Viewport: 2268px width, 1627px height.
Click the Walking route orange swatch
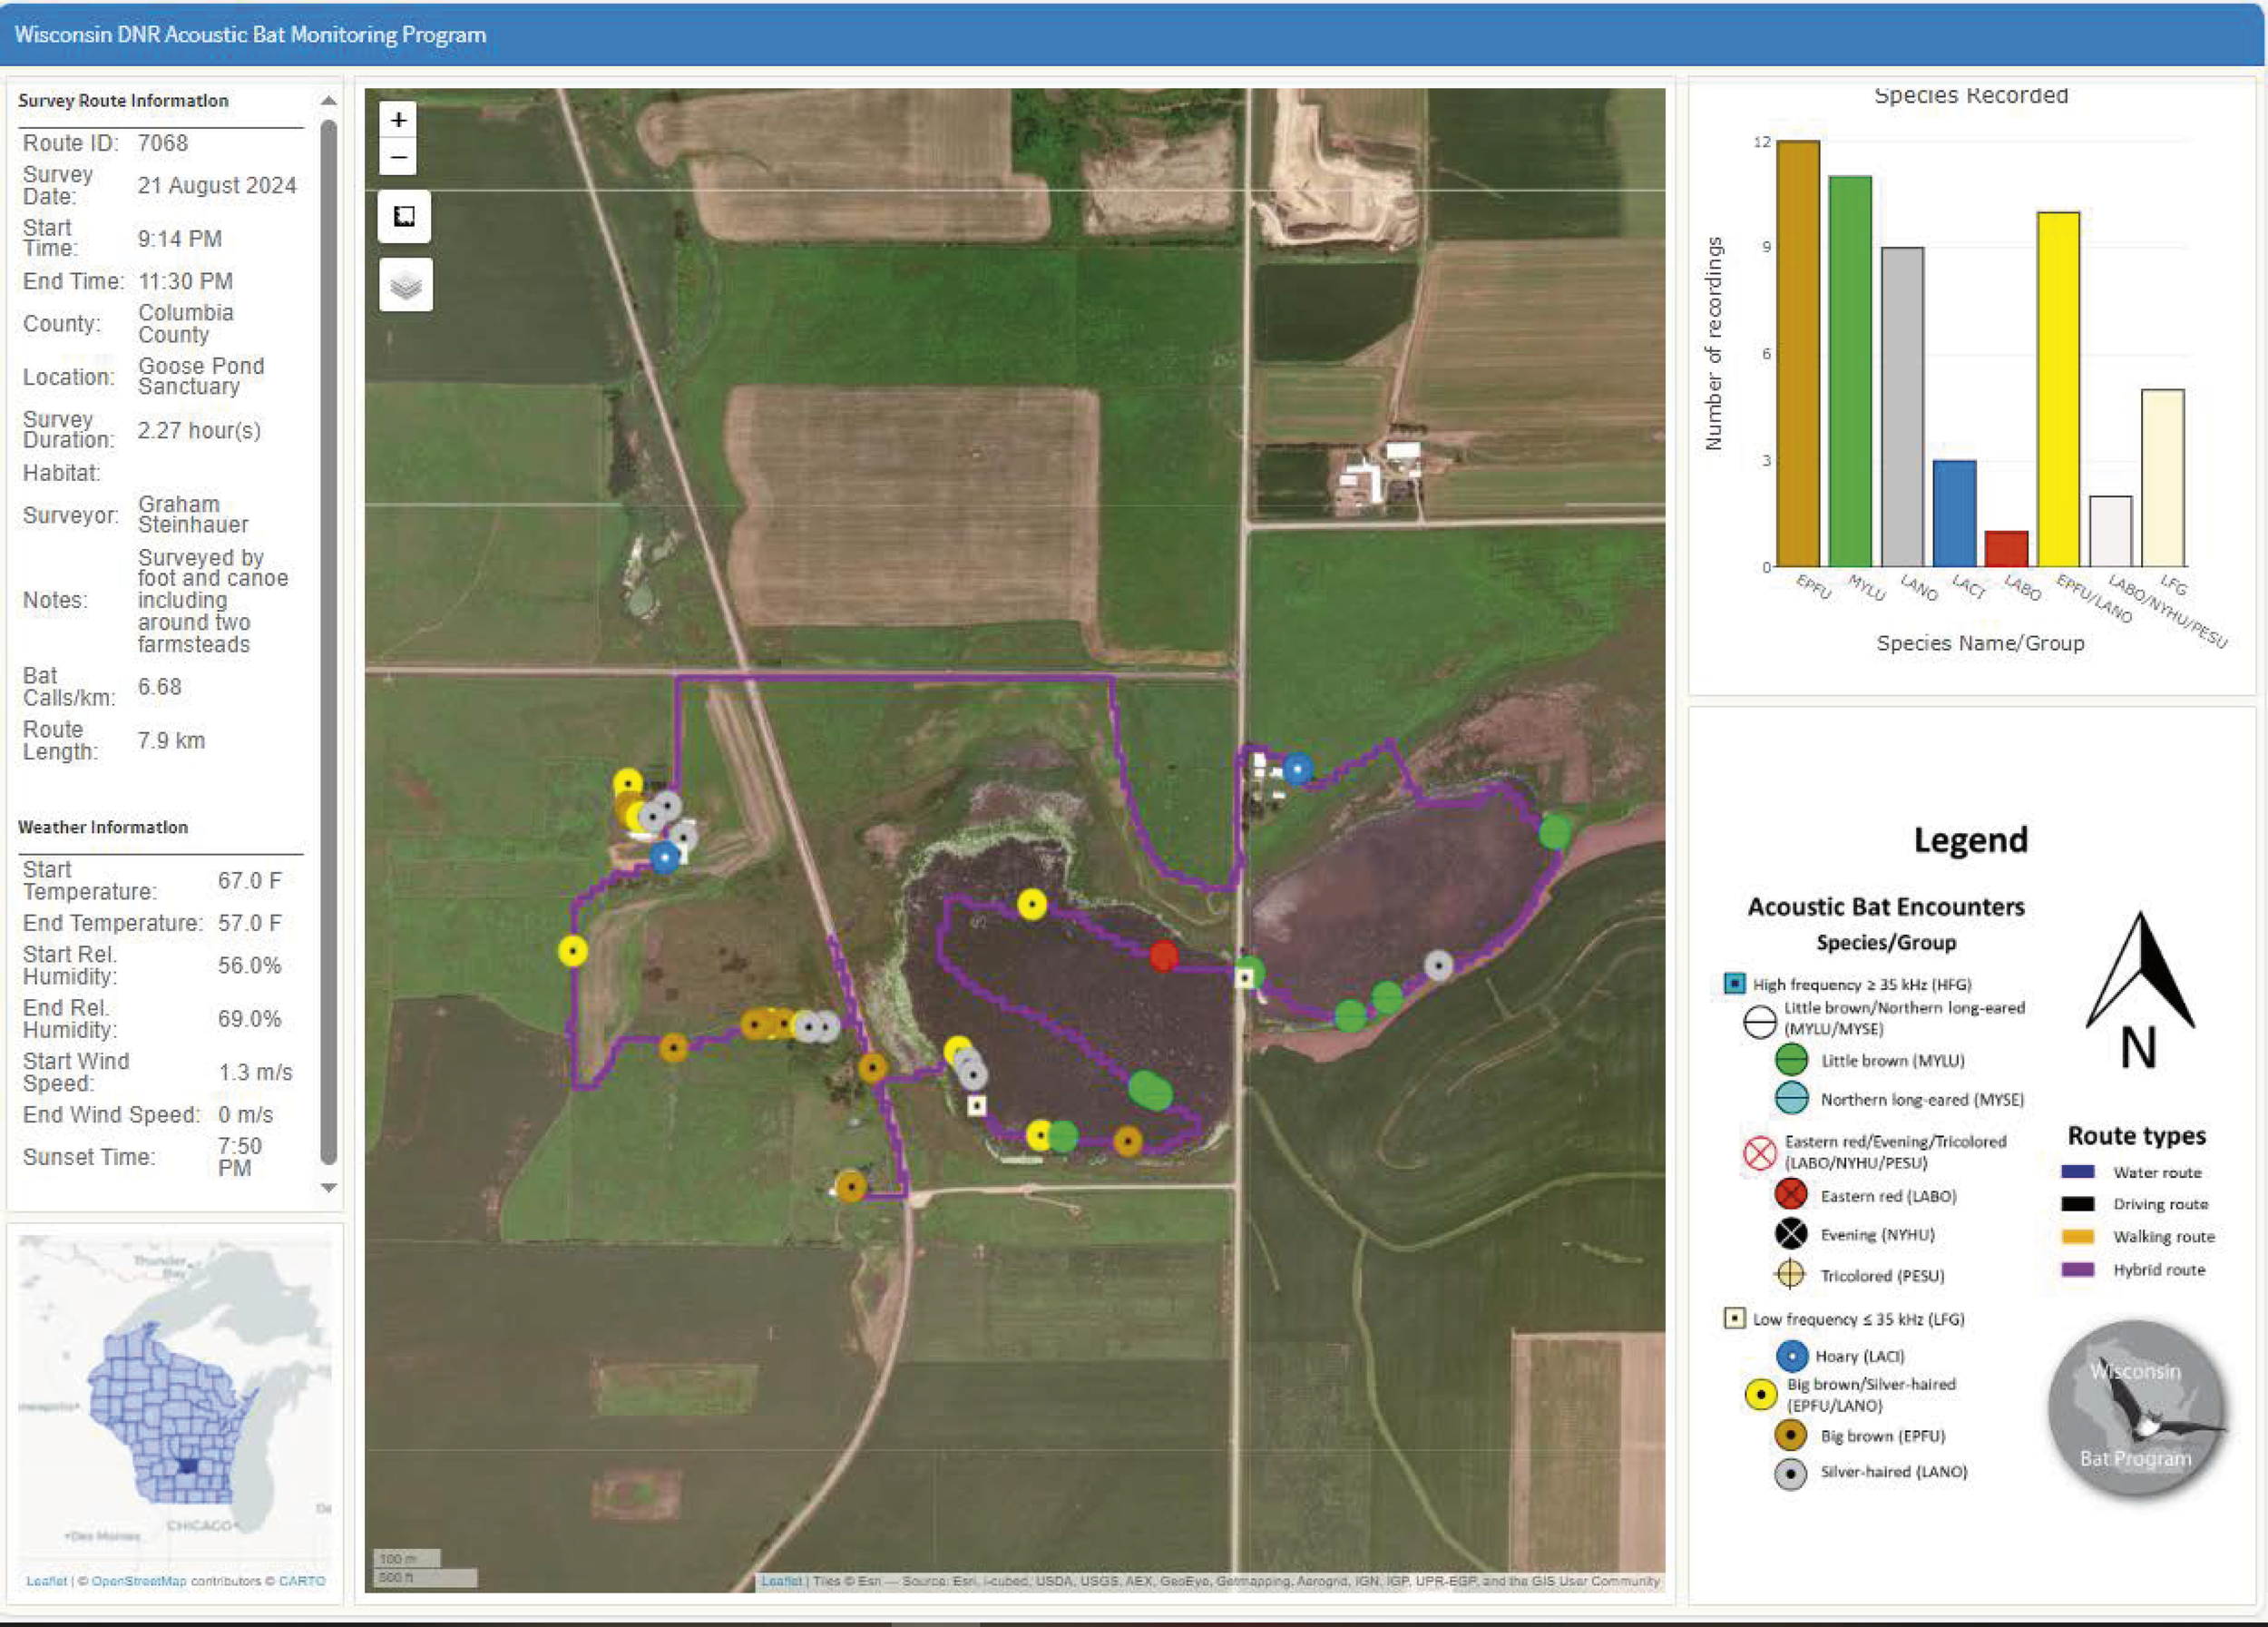point(2077,1236)
